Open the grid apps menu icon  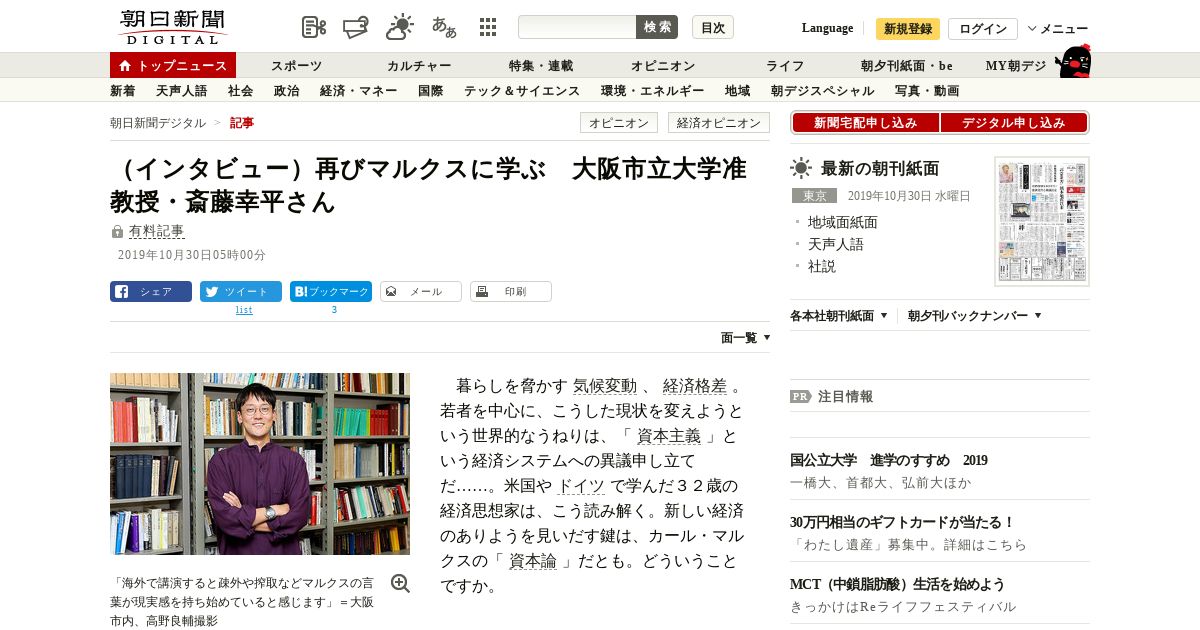pos(488,27)
